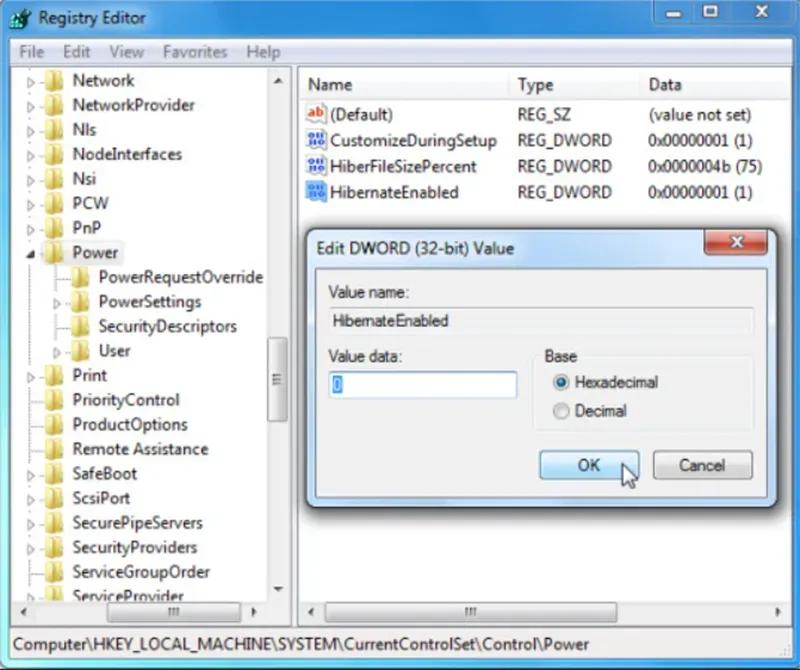This screenshot has width=800, height=670.
Task: Open the Edit menu
Action: (x=76, y=51)
